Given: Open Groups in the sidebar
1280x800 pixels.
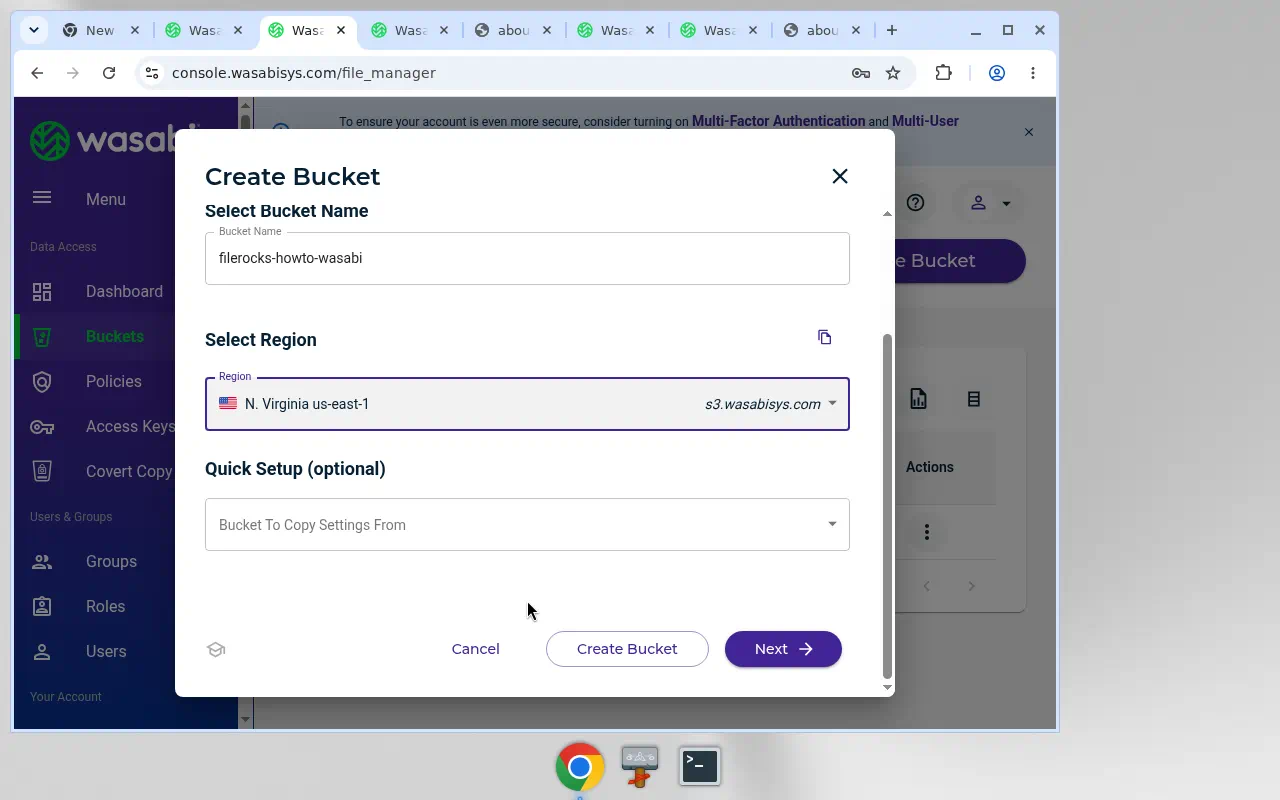Looking at the screenshot, I should click(111, 561).
